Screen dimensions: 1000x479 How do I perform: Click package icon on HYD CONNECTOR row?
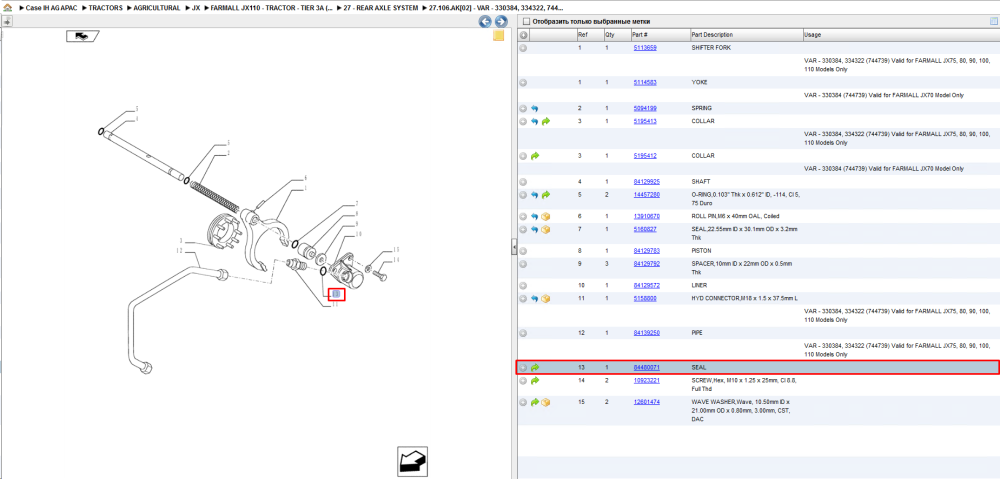[546, 298]
